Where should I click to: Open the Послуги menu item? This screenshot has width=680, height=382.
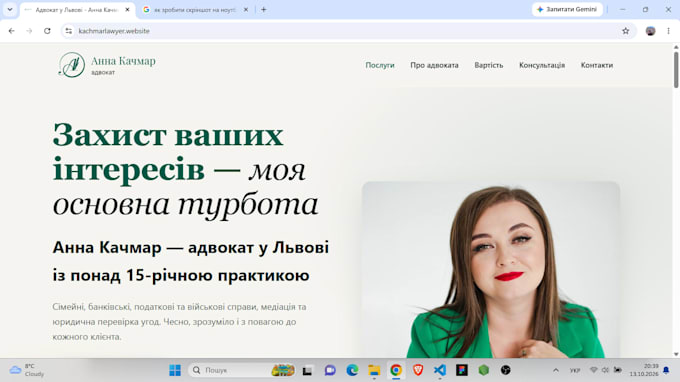[x=380, y=65]
